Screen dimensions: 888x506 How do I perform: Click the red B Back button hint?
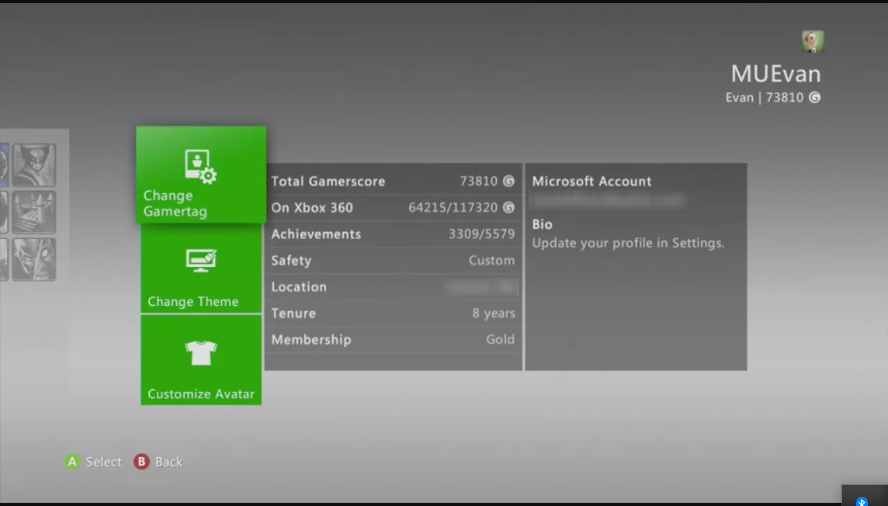click(x=141, y=462)
